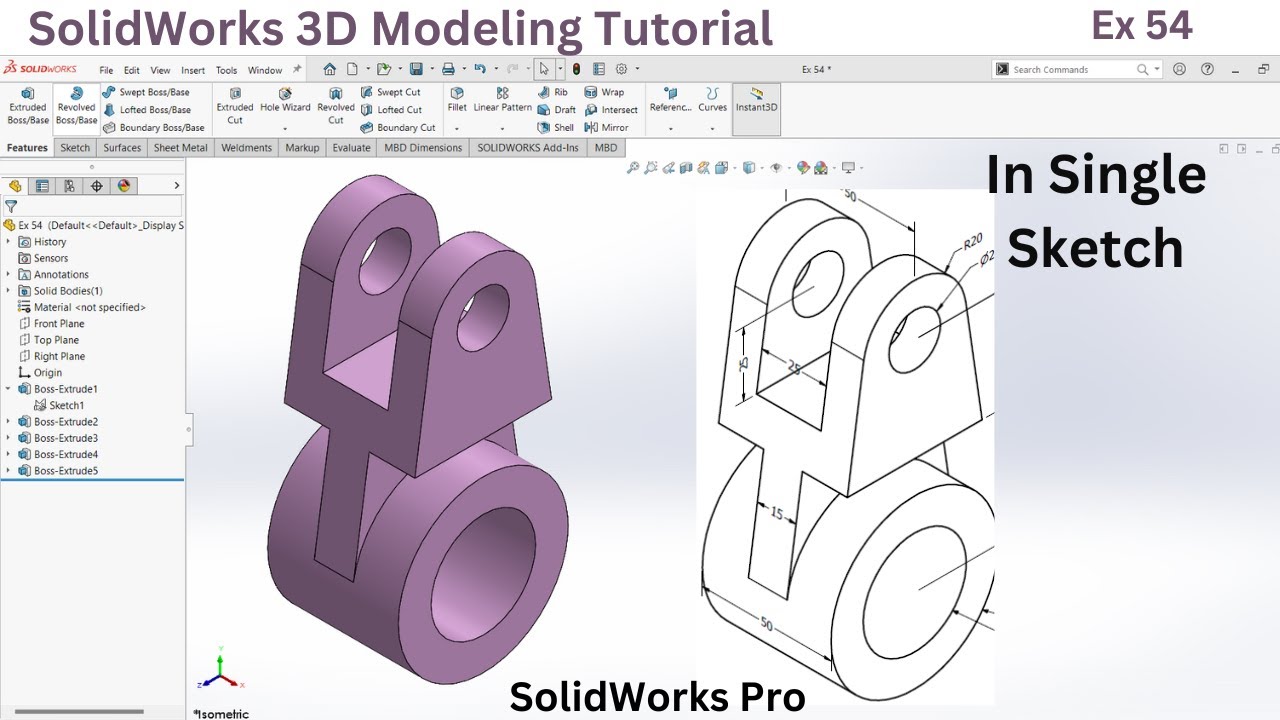Expand Solid Bodies(1) node

9,291
